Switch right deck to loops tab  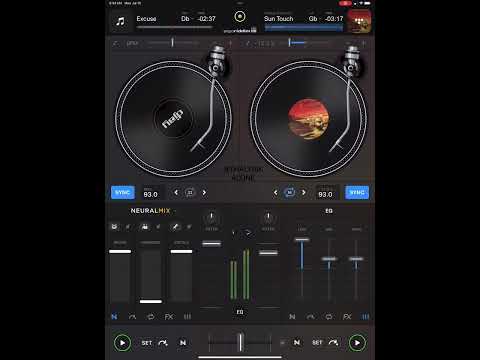pyautogui.click(x=329, y=316)
